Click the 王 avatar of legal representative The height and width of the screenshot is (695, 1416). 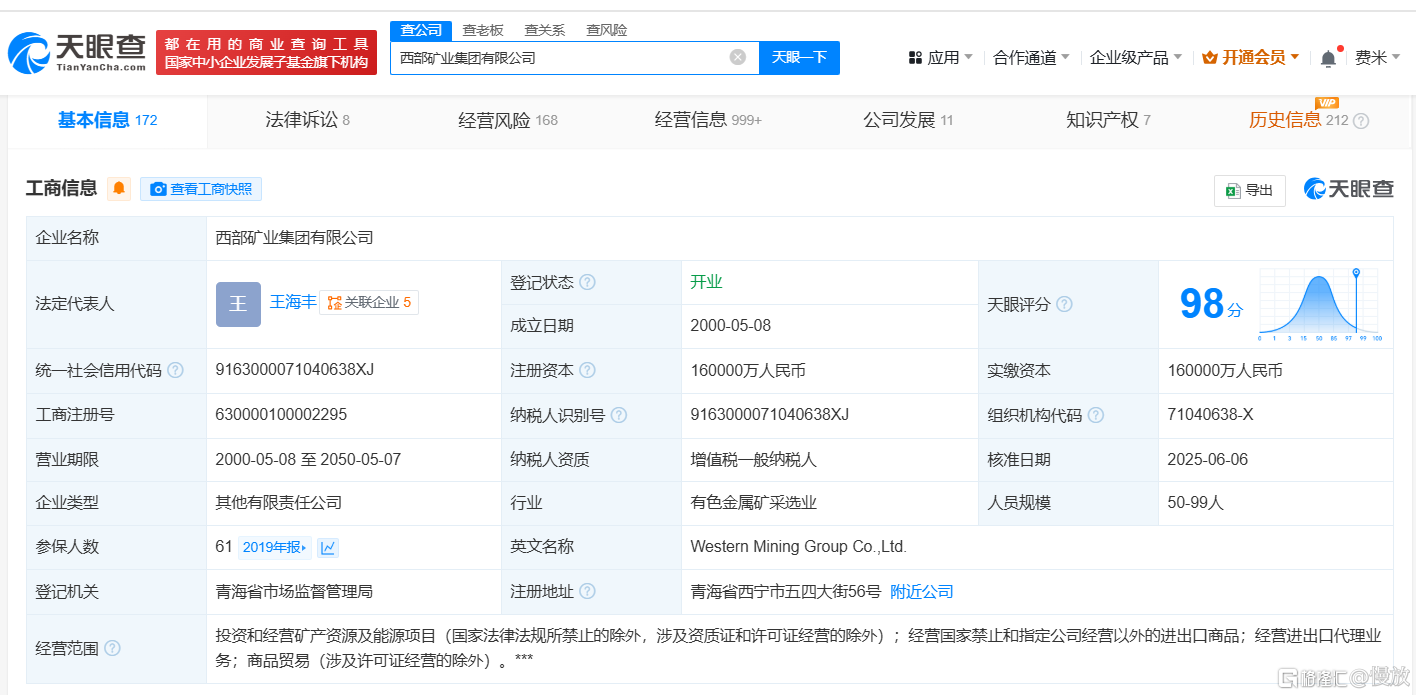pos(238,304)
